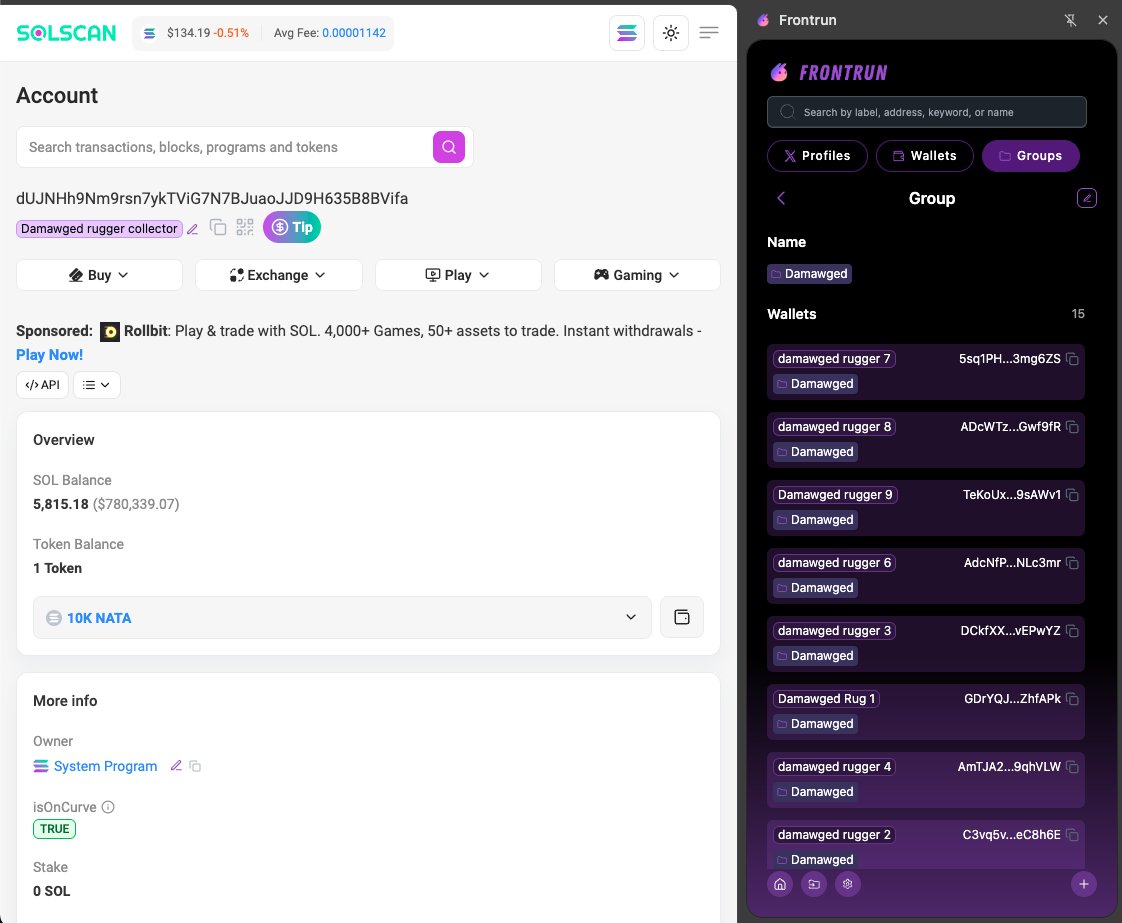The width and height of the screenshot is (1122, 923).
Task: Select the Damawged Rug 1 label
Action: [826, 699]
